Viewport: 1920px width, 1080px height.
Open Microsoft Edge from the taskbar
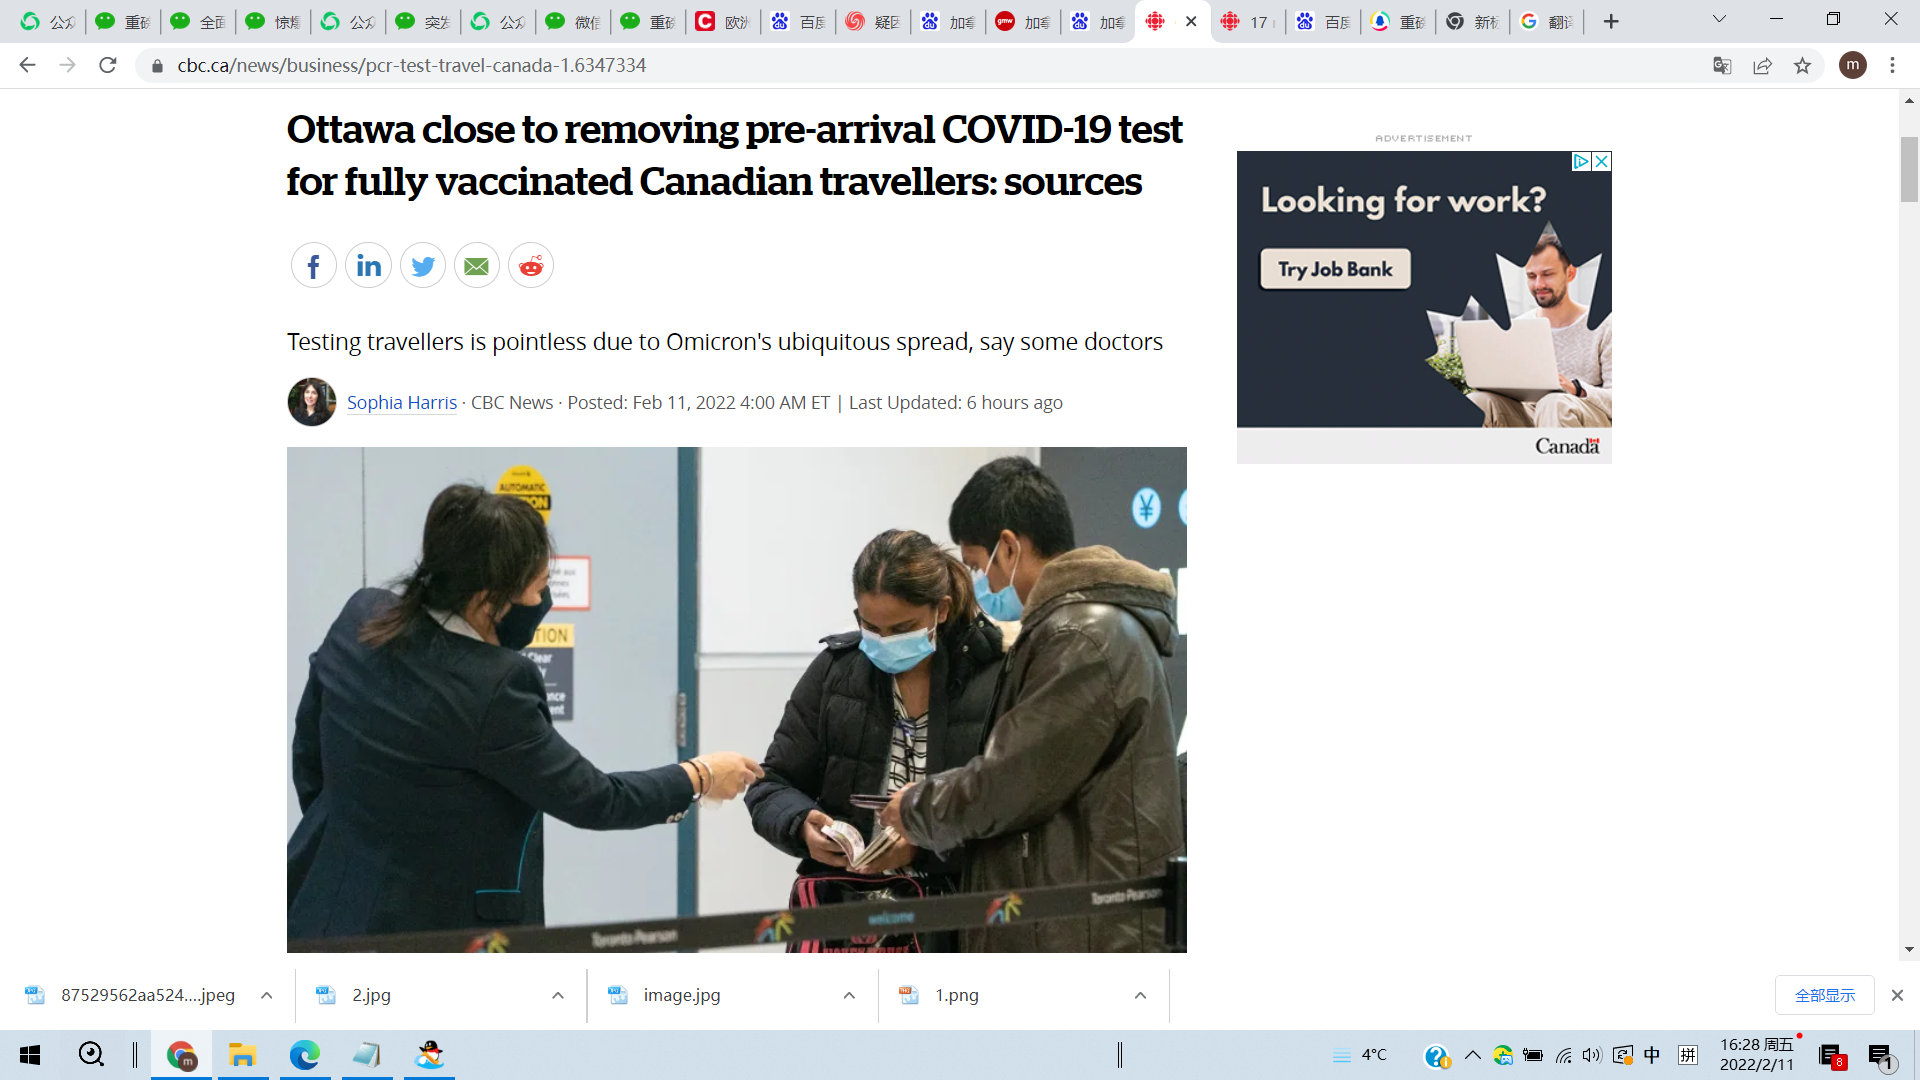(x=305, y=1055)
